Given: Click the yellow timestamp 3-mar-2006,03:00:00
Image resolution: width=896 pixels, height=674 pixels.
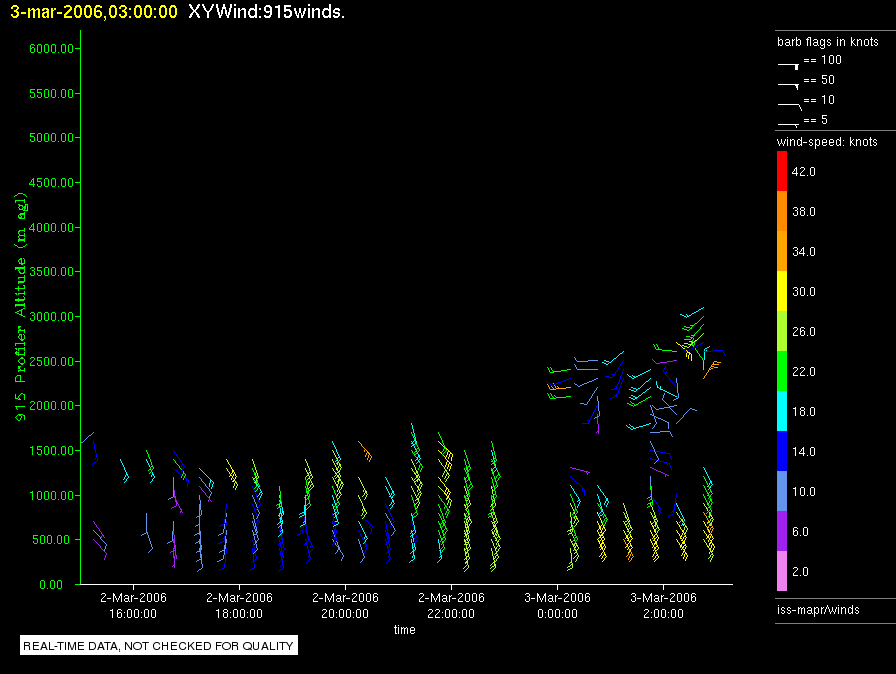Looking at the screenshot, I should pos(94,12).
